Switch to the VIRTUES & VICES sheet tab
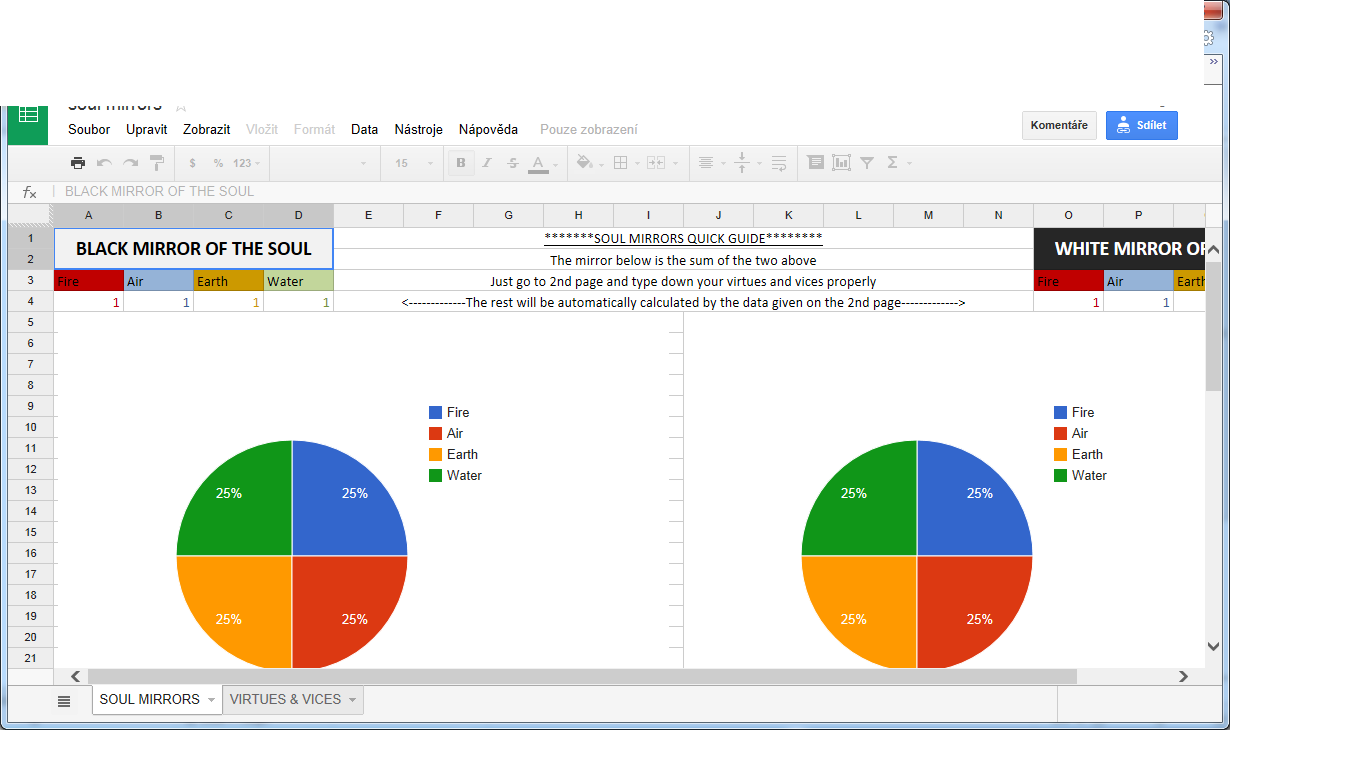Viewport: 1366px width, 768px height. pyautogui.click(x=285, y=700)
